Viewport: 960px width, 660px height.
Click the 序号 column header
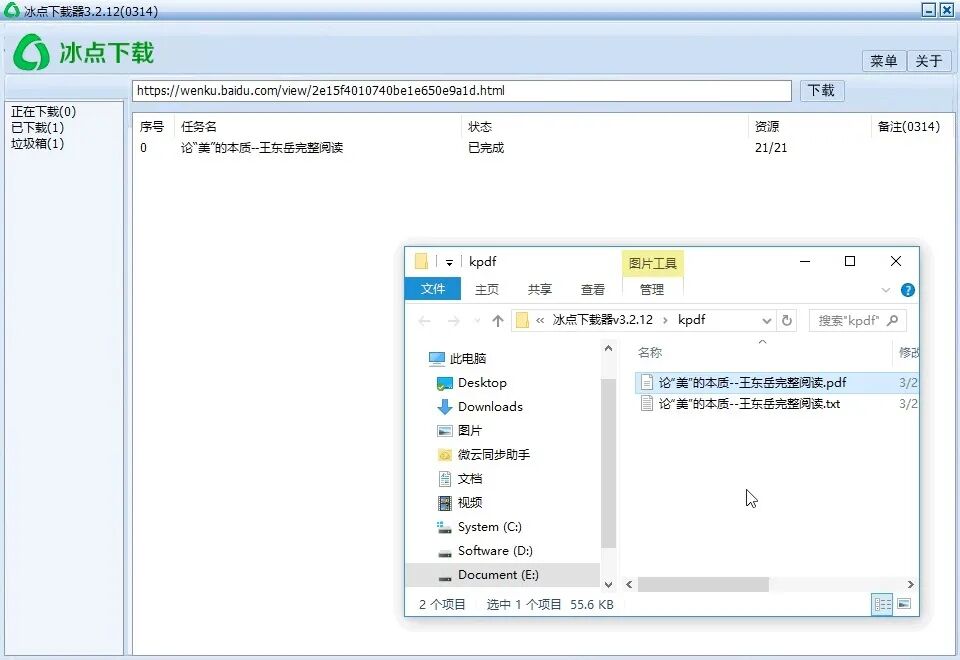(x=152, y=127)
